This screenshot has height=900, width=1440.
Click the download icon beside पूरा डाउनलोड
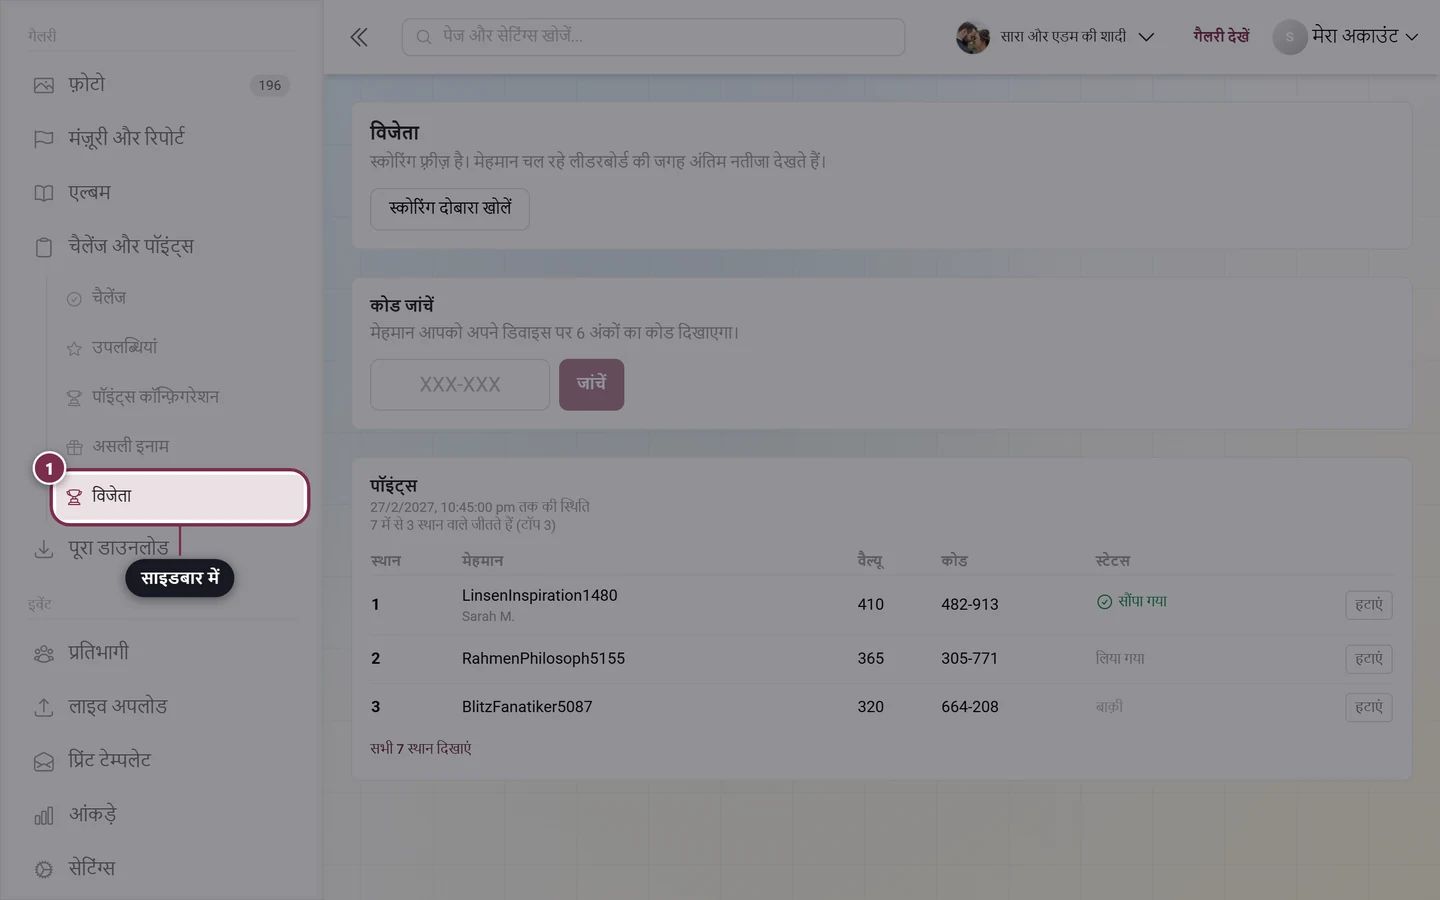coord(44,549)
